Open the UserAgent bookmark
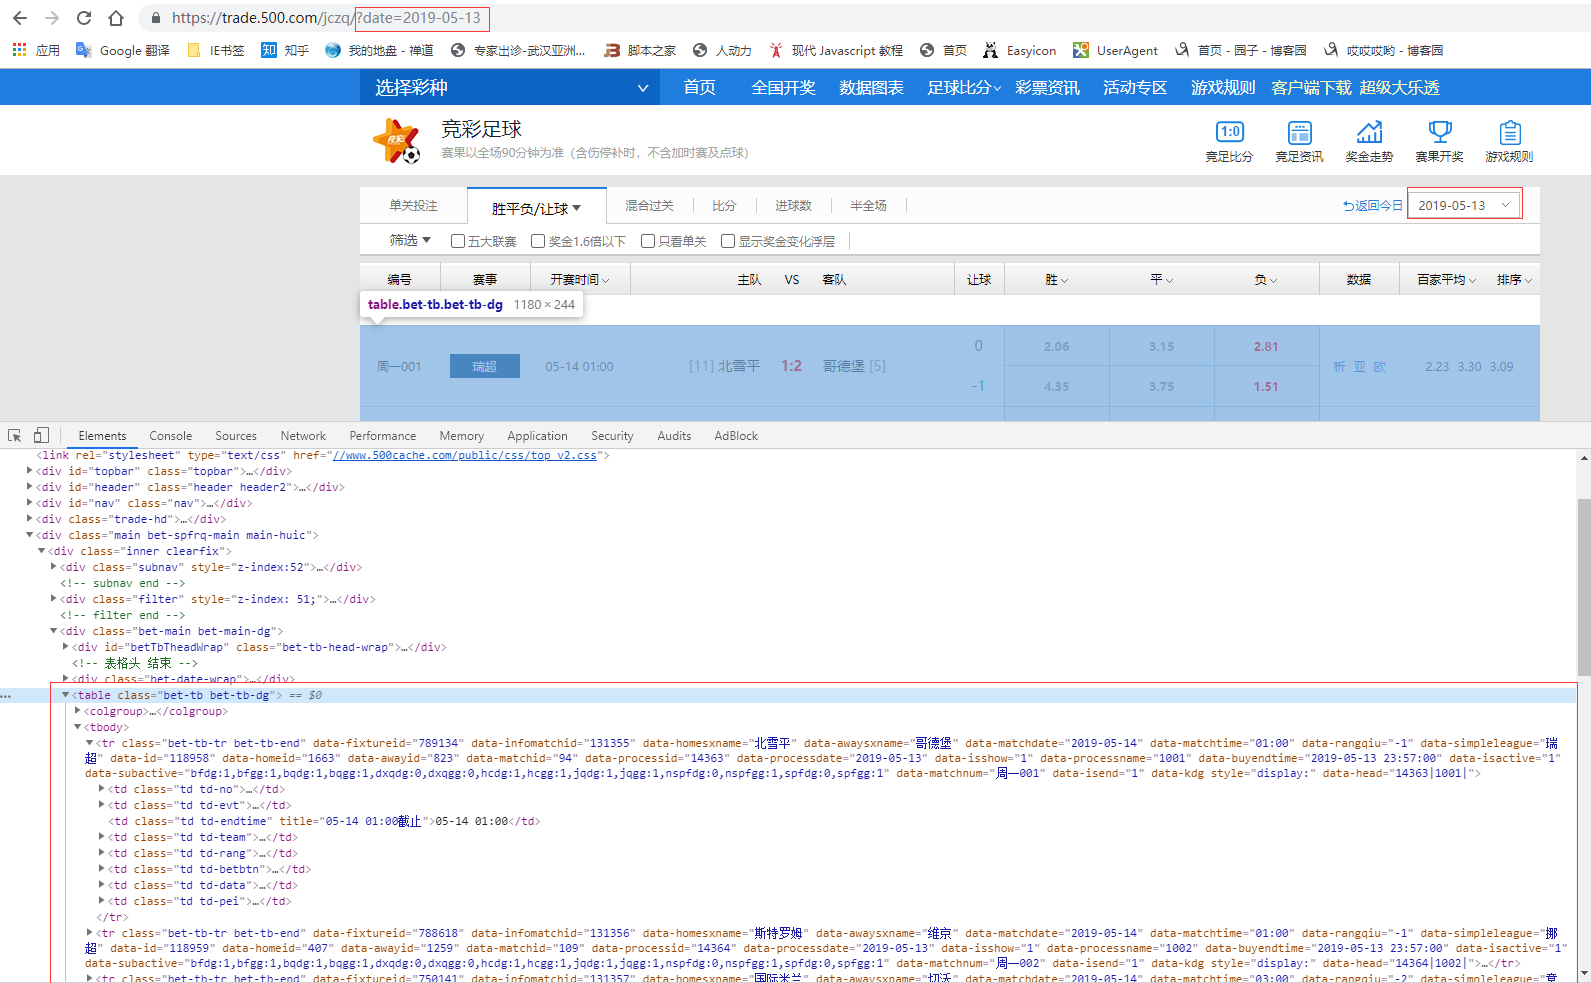Viewport: 1591px width, 983px height. coord(1115,50)
